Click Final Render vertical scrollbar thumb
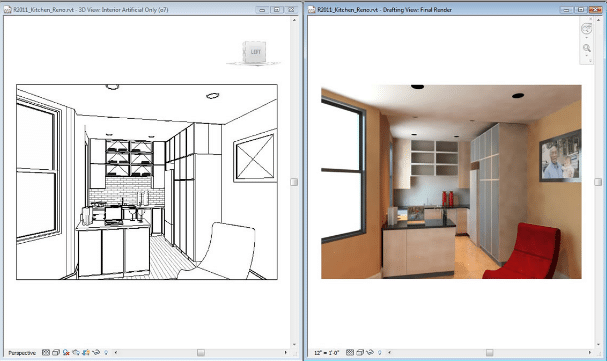The width and height of the screenshot is (607, 361). pyautogui.click(x=598, y=182)
